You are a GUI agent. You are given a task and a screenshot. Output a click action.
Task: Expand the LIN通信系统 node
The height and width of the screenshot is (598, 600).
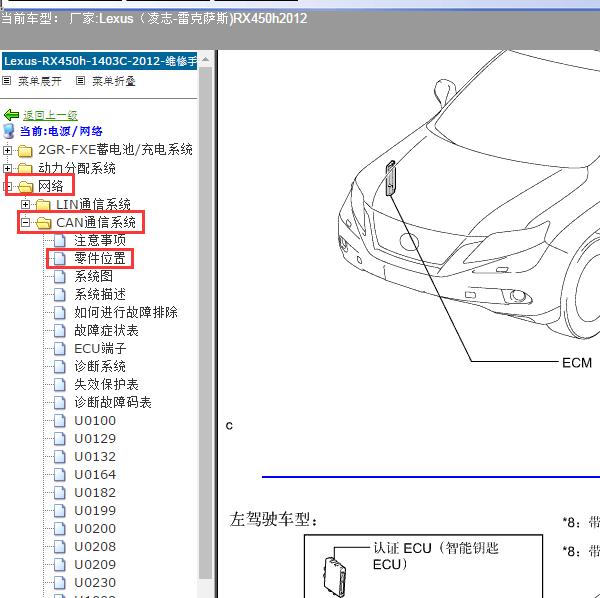click(x=25, y=204)
